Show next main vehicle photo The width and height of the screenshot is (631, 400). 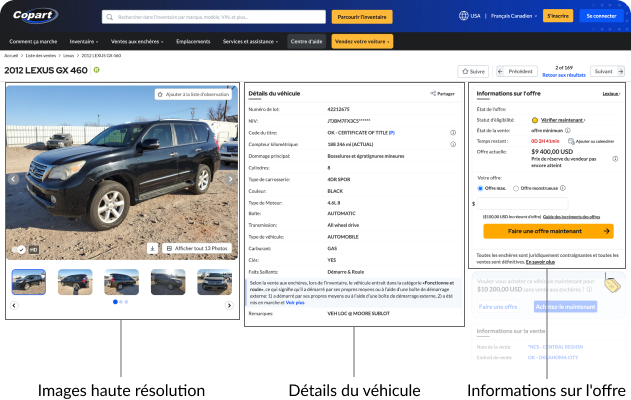[x=230, y=180]
